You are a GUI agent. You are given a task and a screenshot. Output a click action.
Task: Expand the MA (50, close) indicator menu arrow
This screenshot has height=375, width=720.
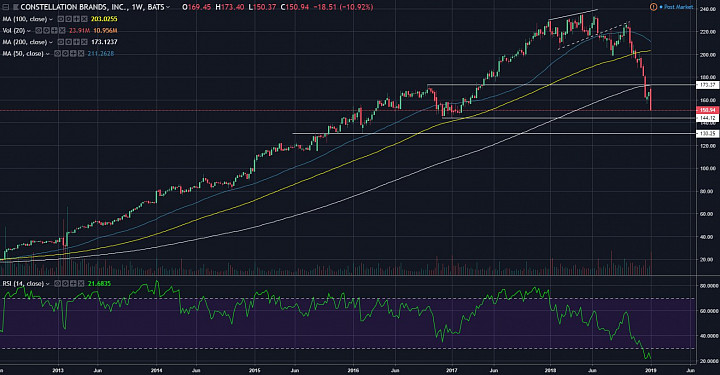pyautogui.click(x=47, y=54)
